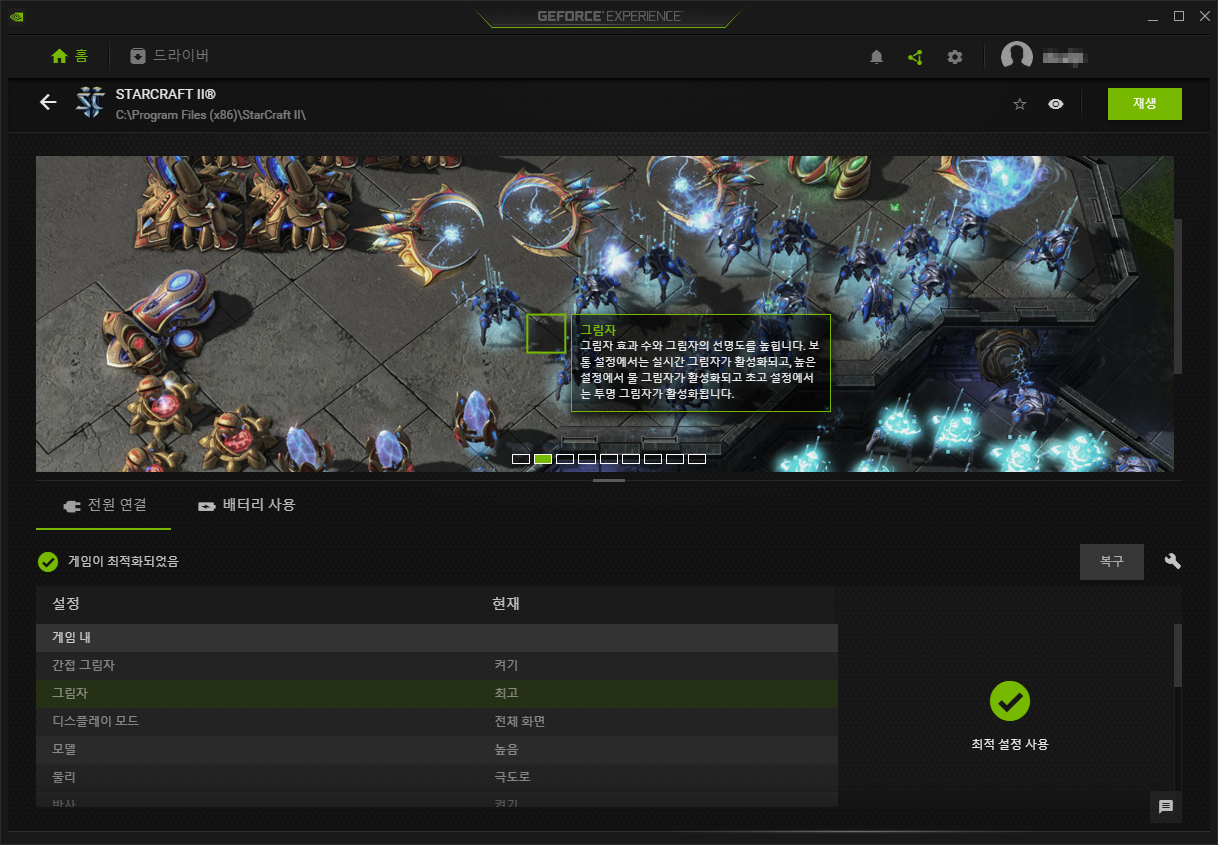
Task: Open the feedback chat icon
Action: (1166, 806)
